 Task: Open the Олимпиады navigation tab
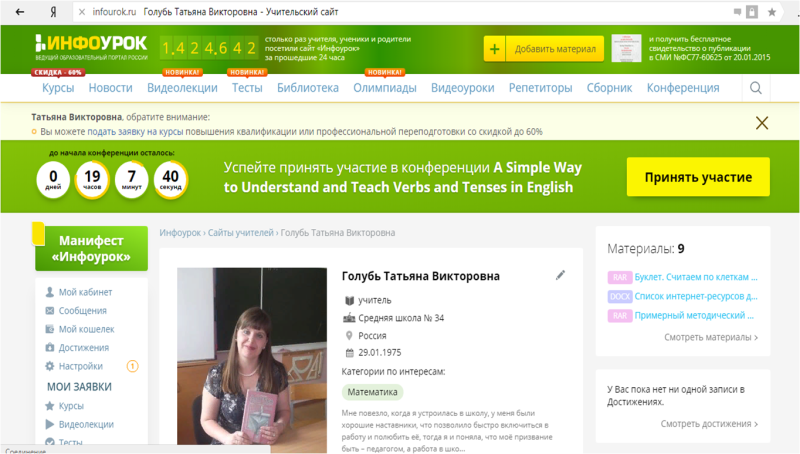click(384, 88)
